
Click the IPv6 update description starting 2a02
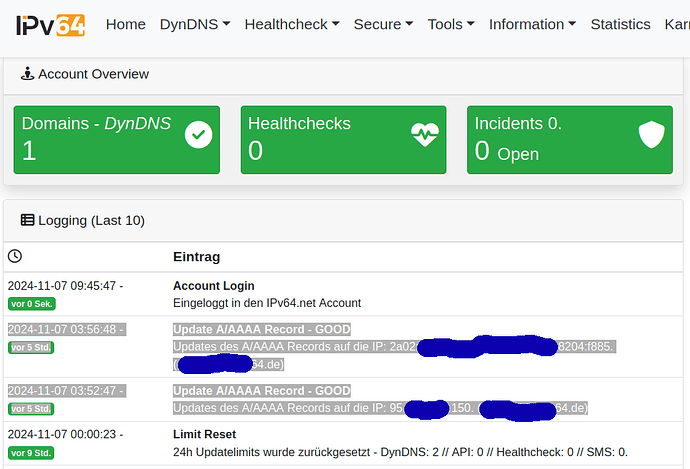394,355
